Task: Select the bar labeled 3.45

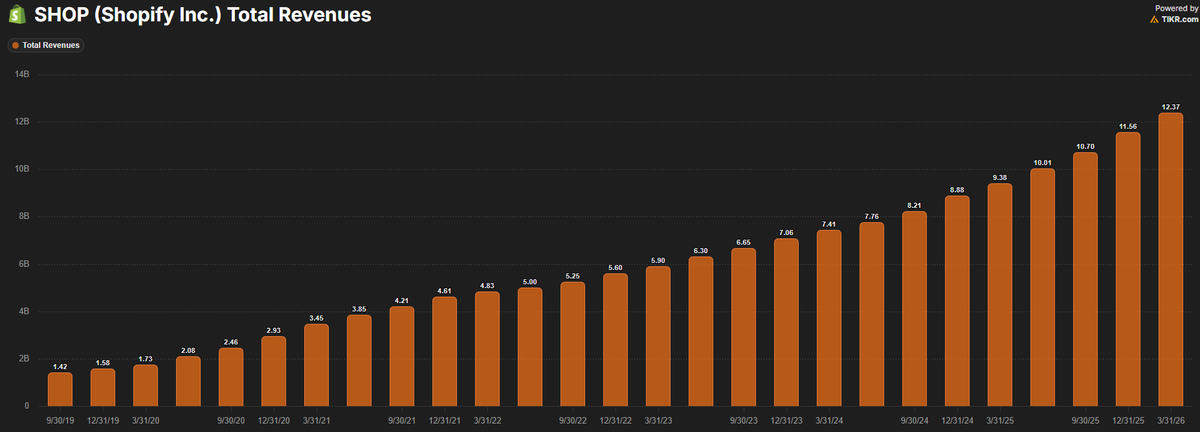Action: (x=316, y=365)
